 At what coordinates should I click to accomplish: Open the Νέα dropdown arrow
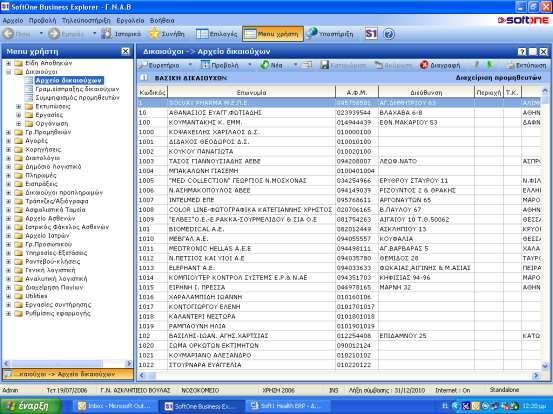pos(296,65)
